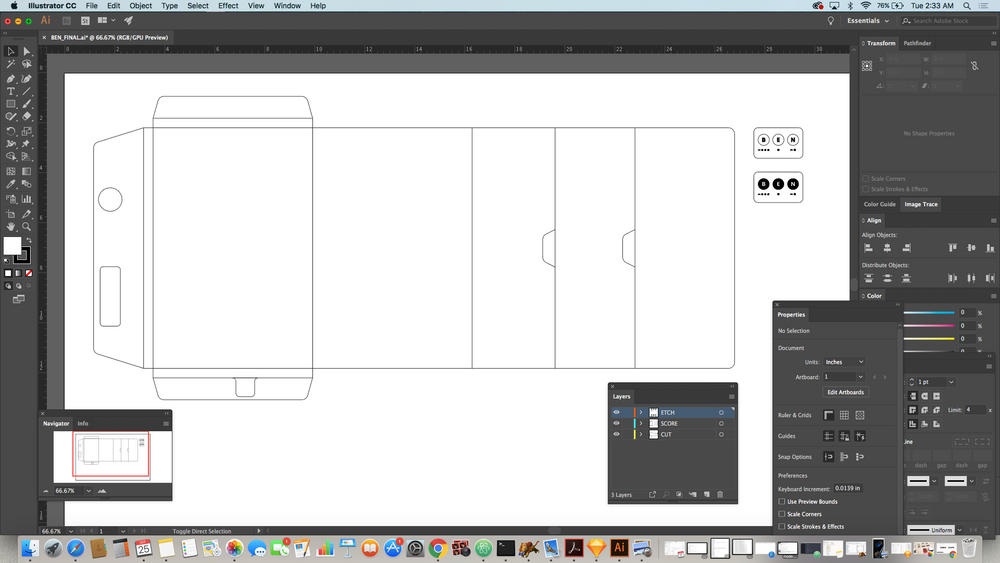Open the Effect menu
Image resolution: width=1000 pixels, height=563 pixels.
(228, 6)
